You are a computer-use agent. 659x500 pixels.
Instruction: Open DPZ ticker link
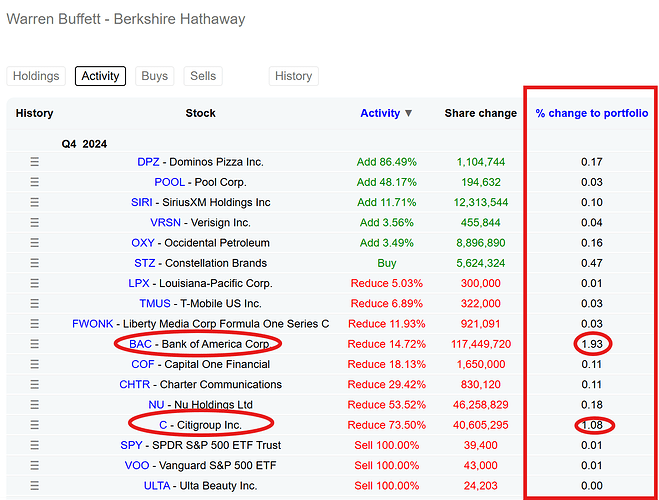(x=148, y=162)
